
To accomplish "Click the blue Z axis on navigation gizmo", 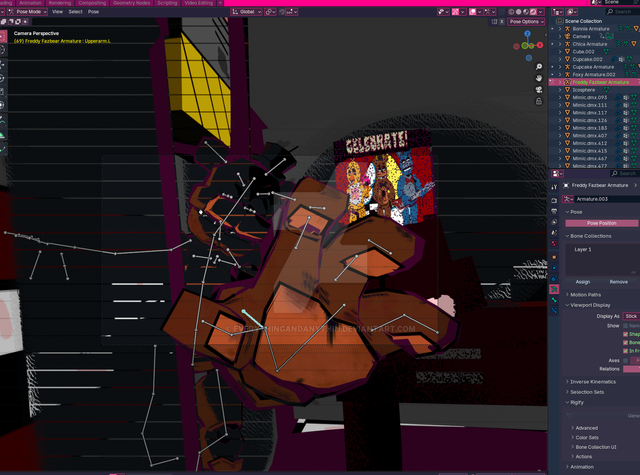I will tap(527, 33).
